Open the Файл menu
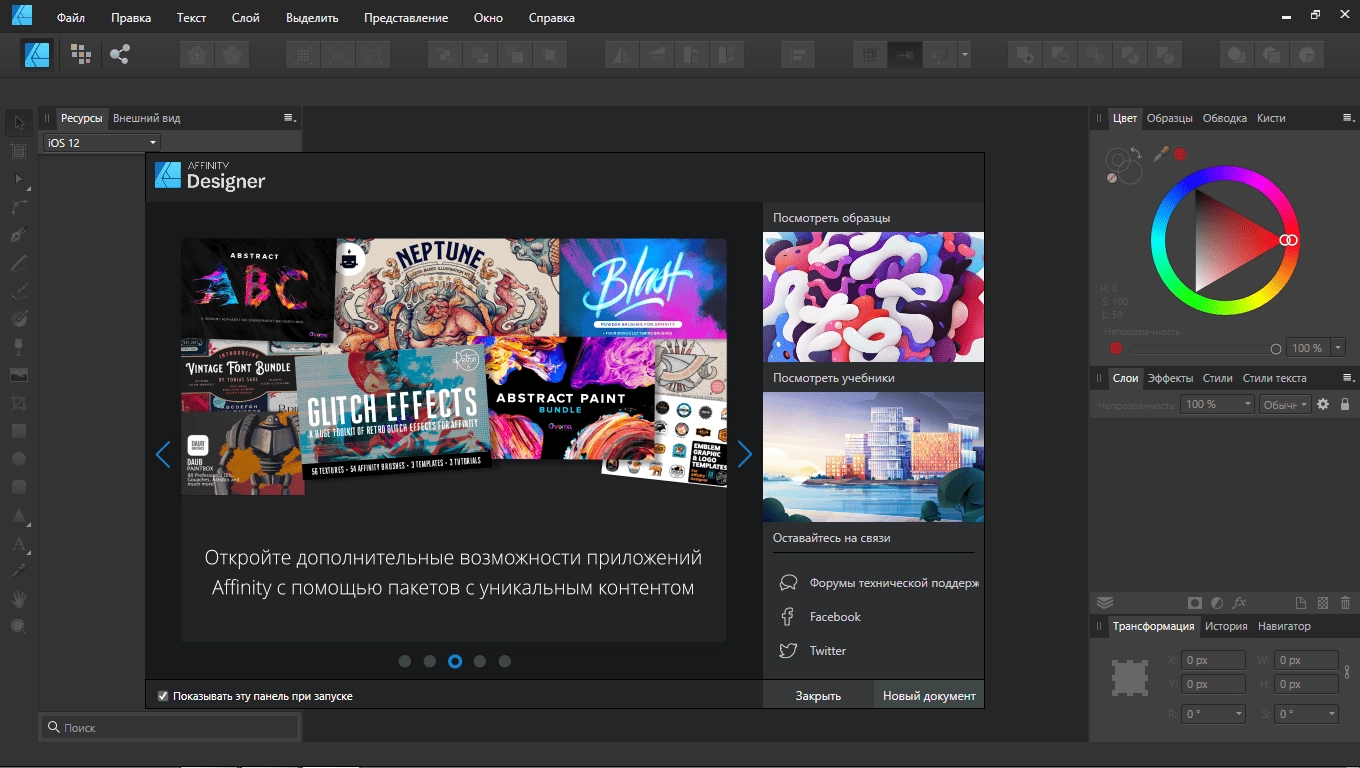Screen dimensions: 1360x768 [x=71, y=18]
